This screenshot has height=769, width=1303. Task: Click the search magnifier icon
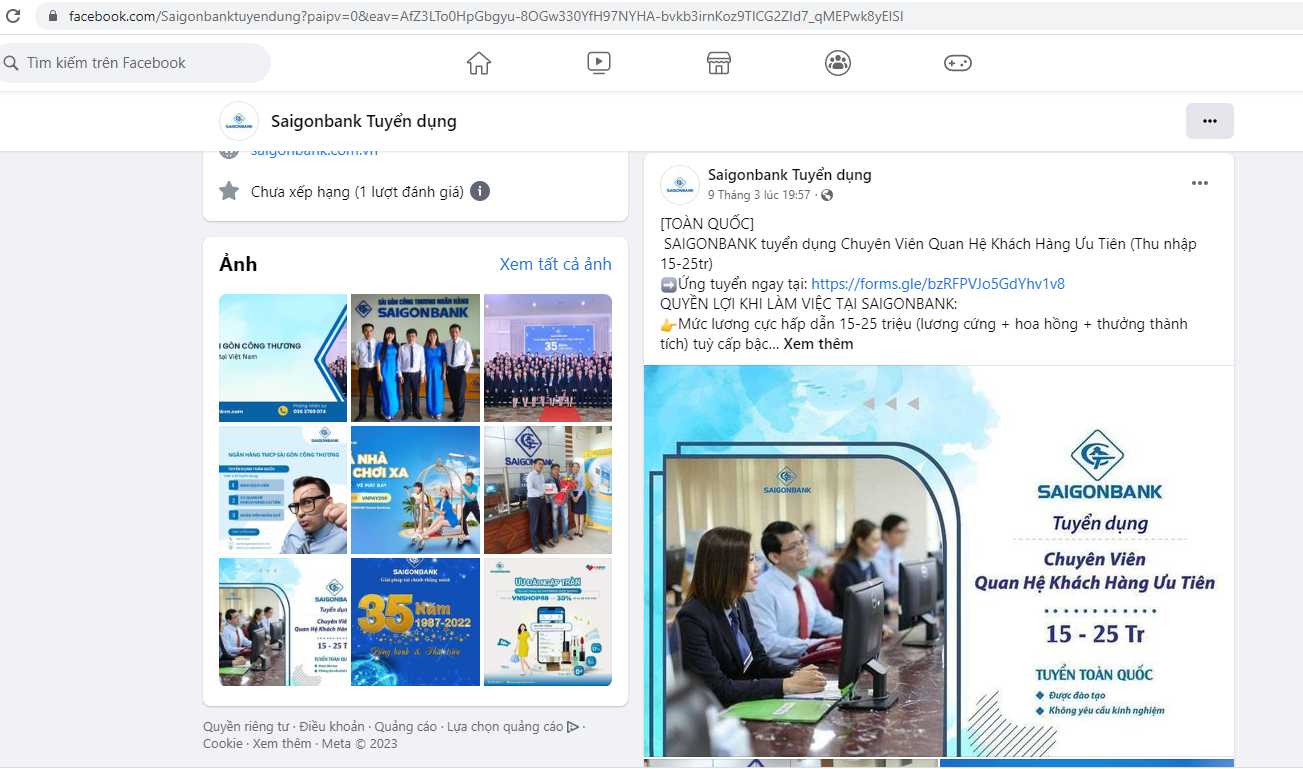12,63
